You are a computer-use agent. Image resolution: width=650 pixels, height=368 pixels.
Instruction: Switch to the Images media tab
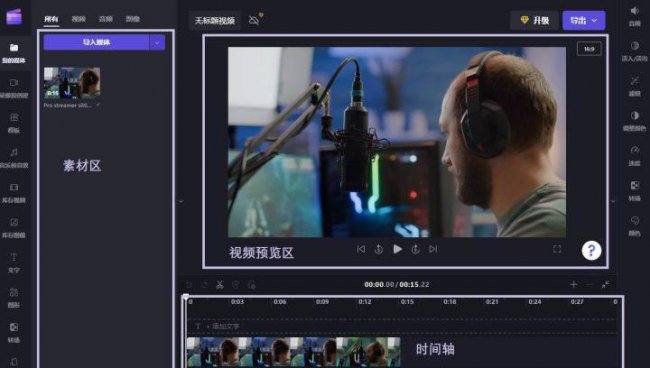(x=133, y=19)
